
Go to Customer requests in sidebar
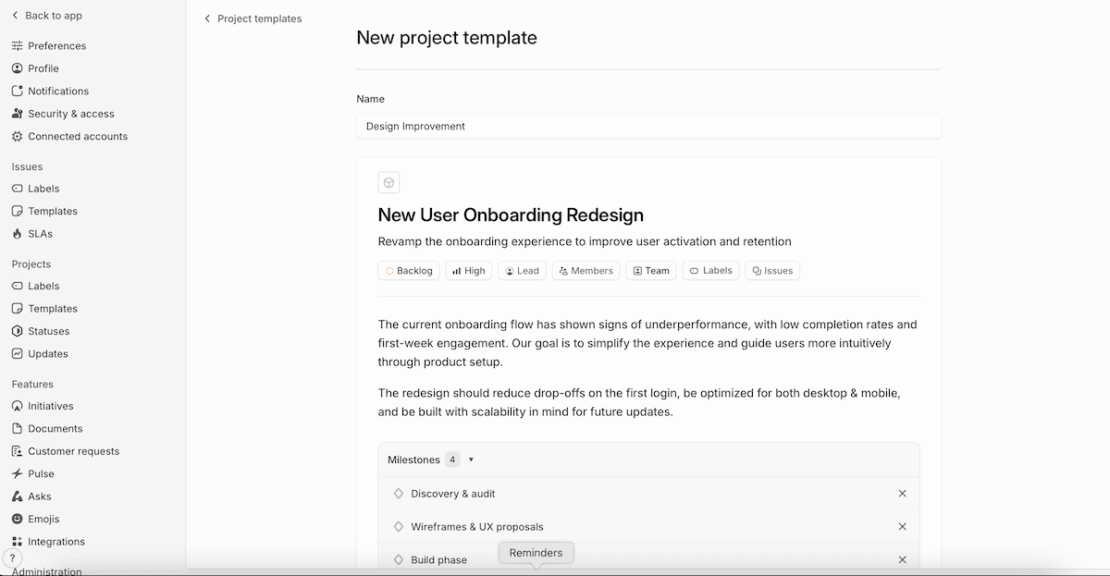73,451
